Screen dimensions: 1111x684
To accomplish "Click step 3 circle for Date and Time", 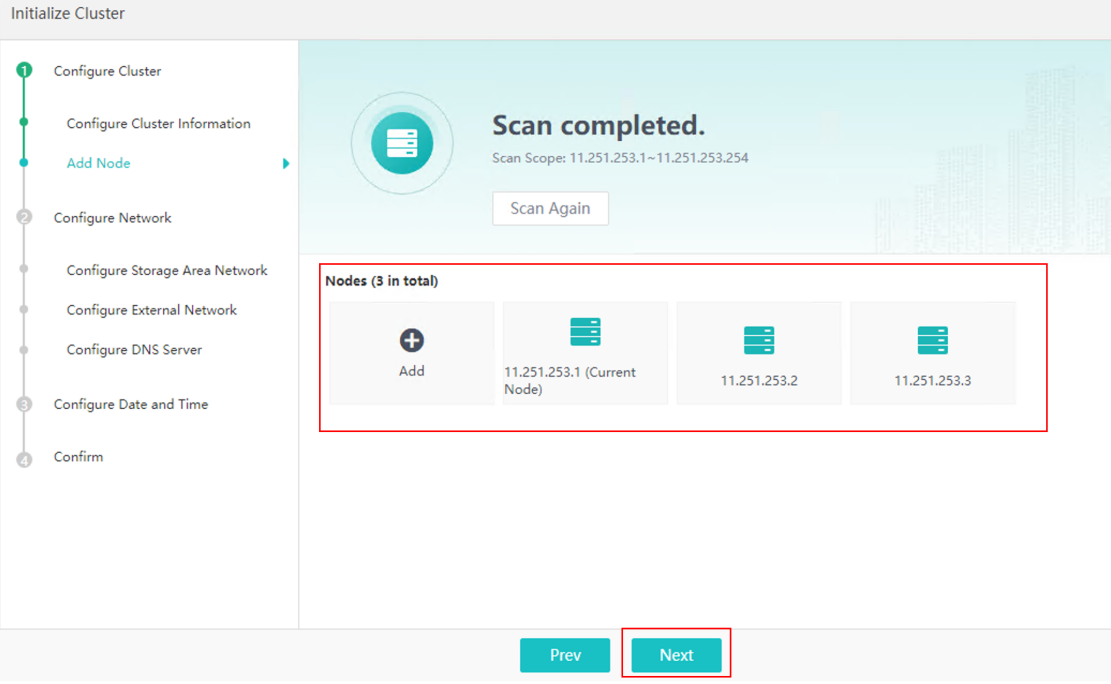I will pyautogui.click(x=24, y=404).
